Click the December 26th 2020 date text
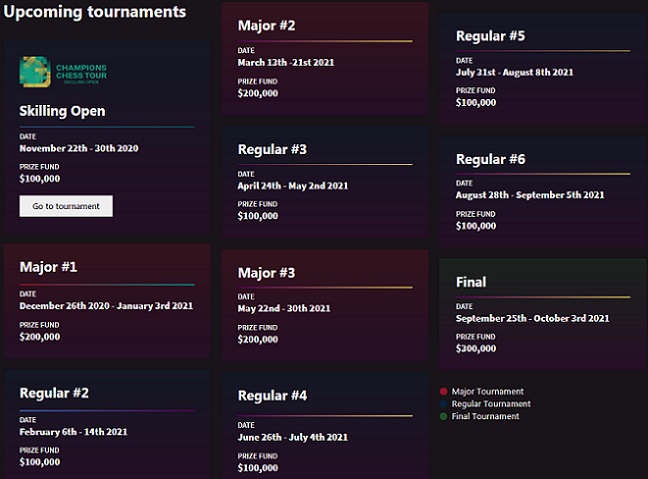 (64, 306)
